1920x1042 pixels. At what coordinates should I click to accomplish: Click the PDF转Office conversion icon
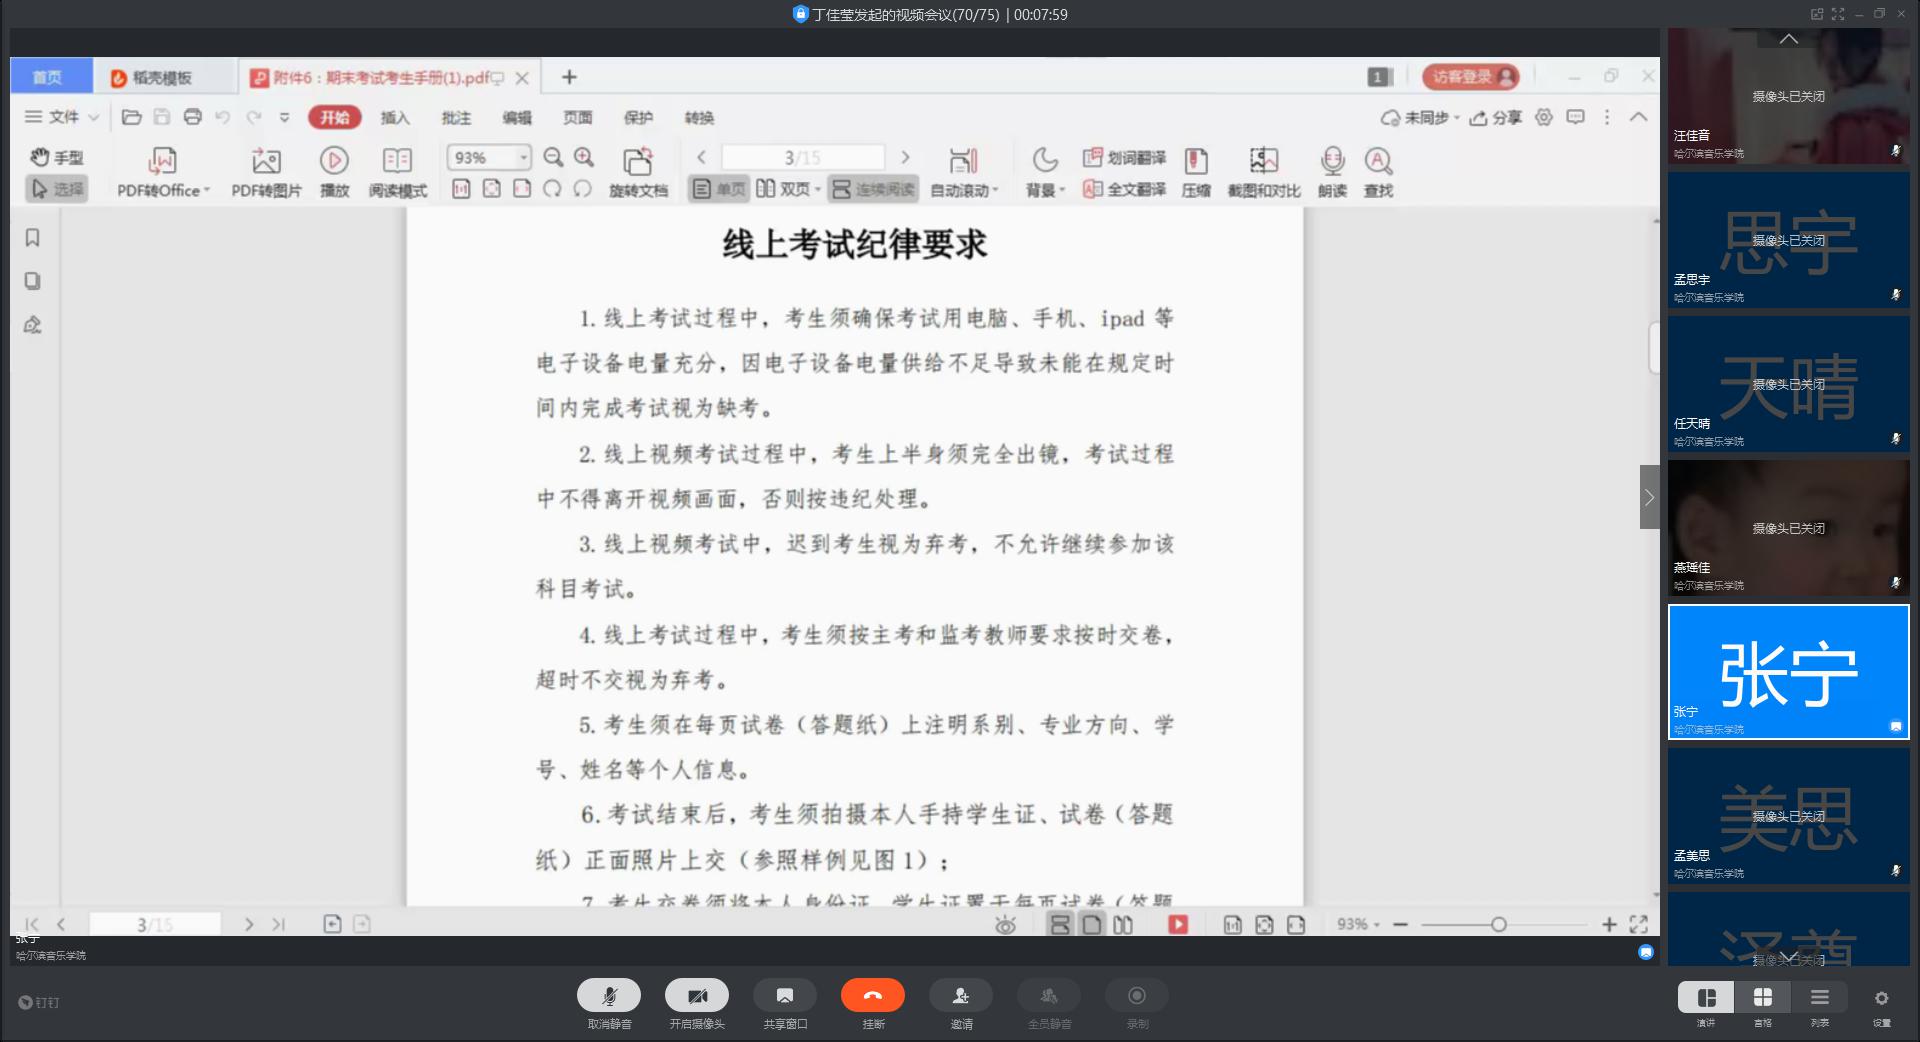(162, 161)
